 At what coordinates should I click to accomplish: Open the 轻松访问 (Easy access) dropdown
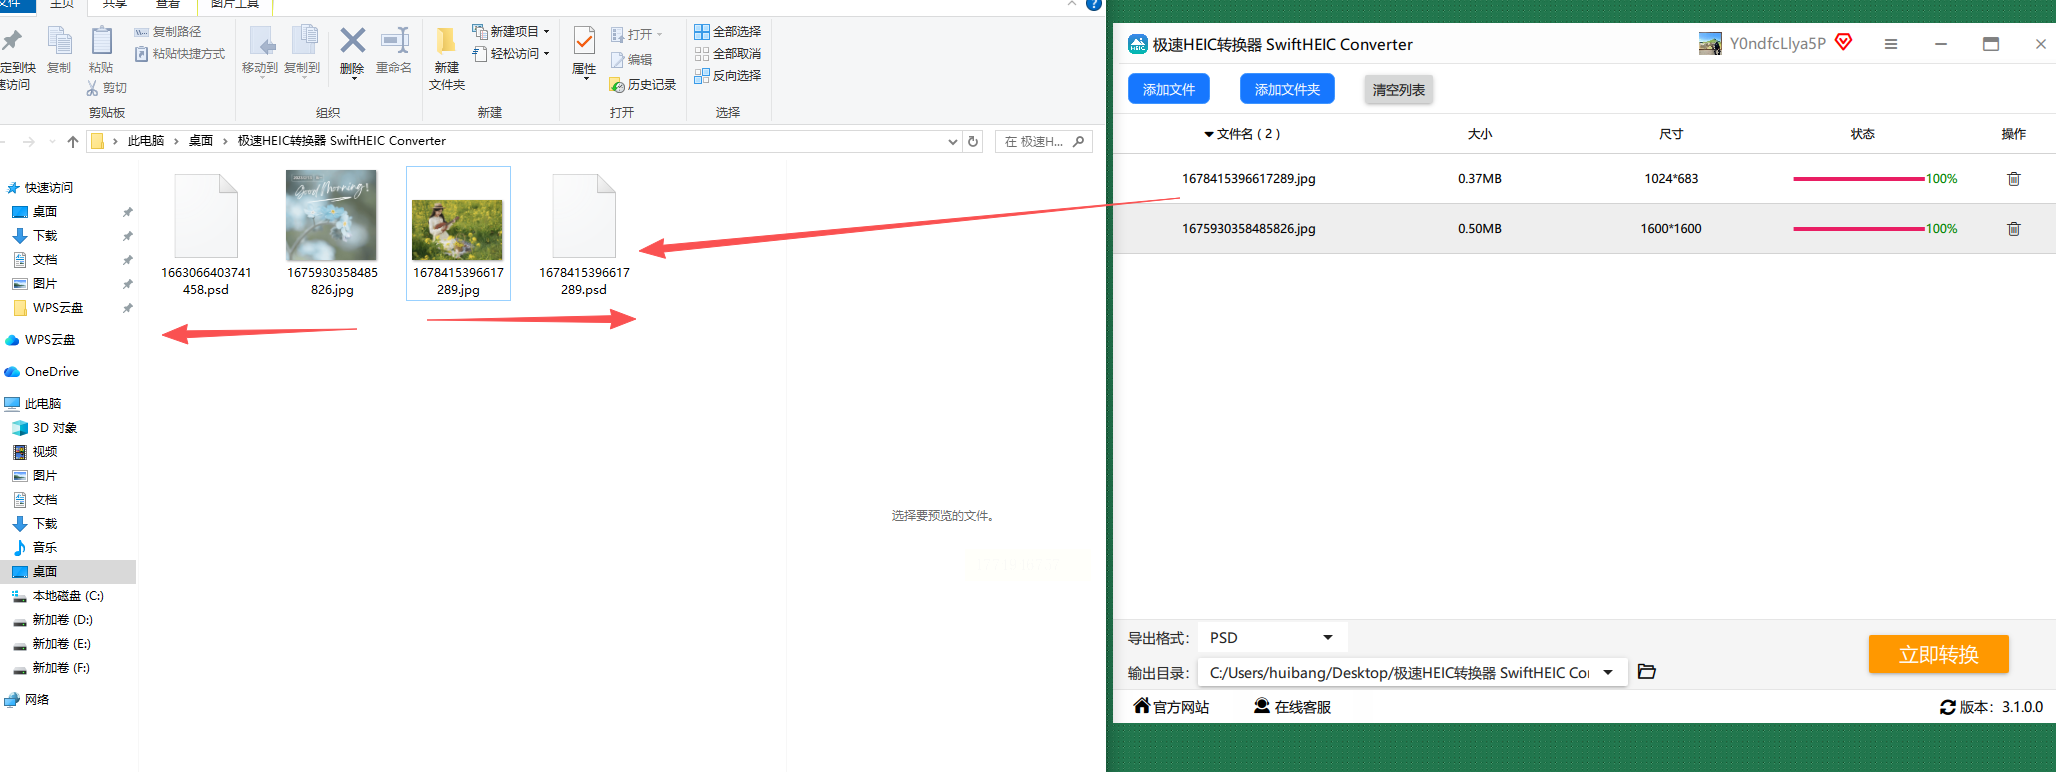pos(511,54)
